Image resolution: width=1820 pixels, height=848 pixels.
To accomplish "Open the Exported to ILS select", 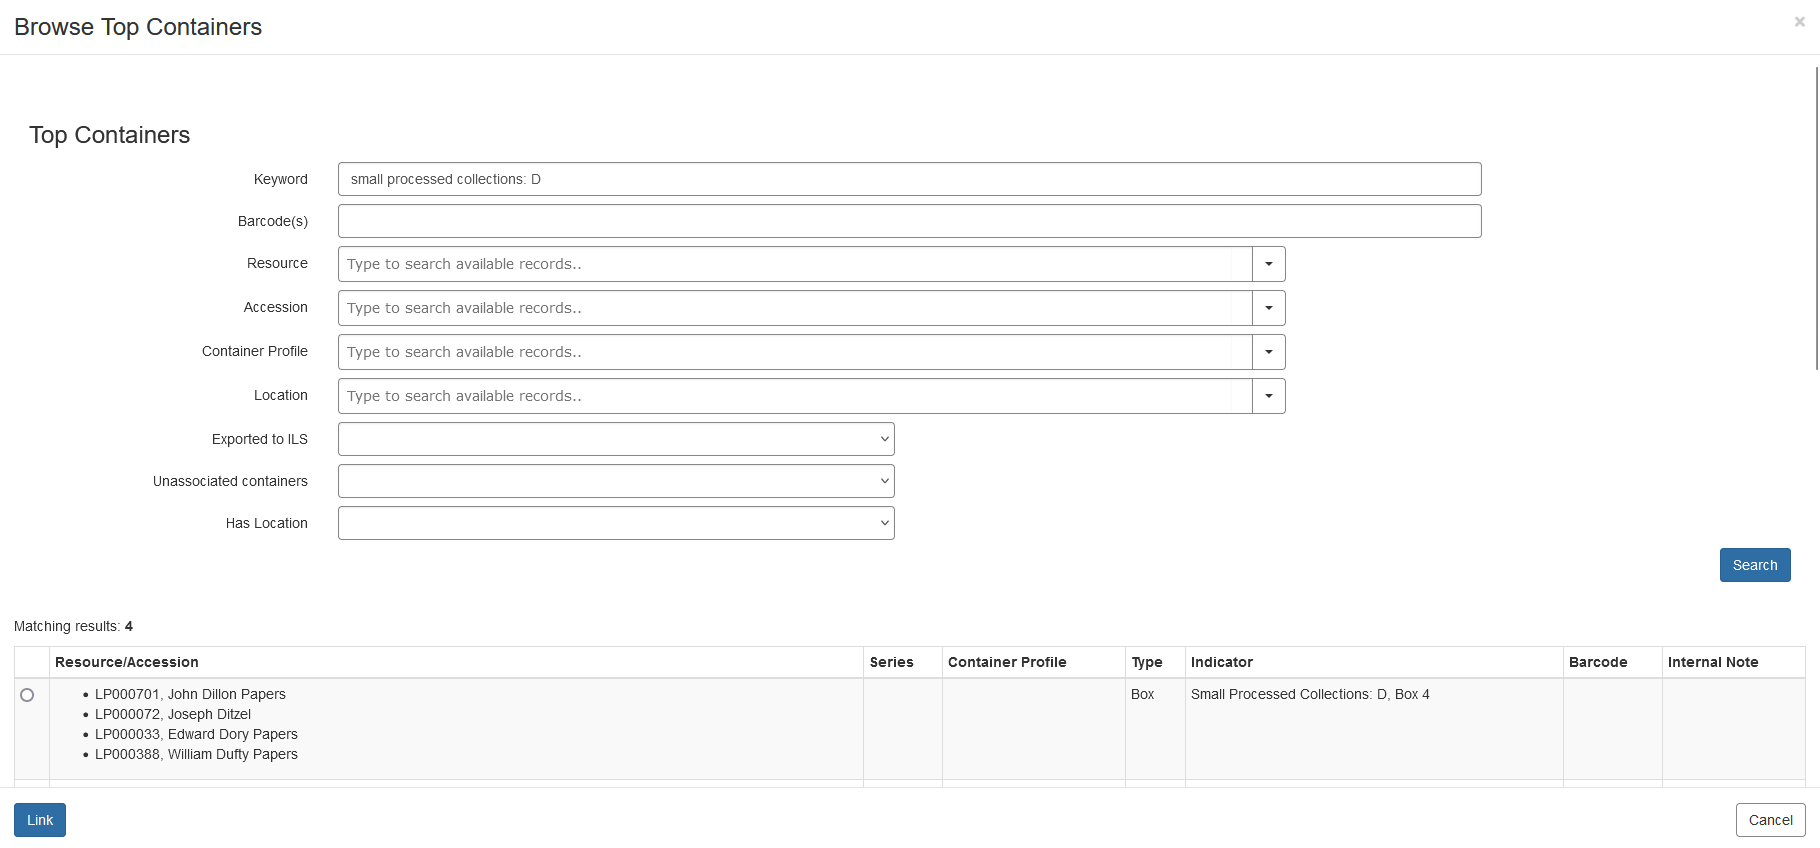I will click(x=616, y=439).
